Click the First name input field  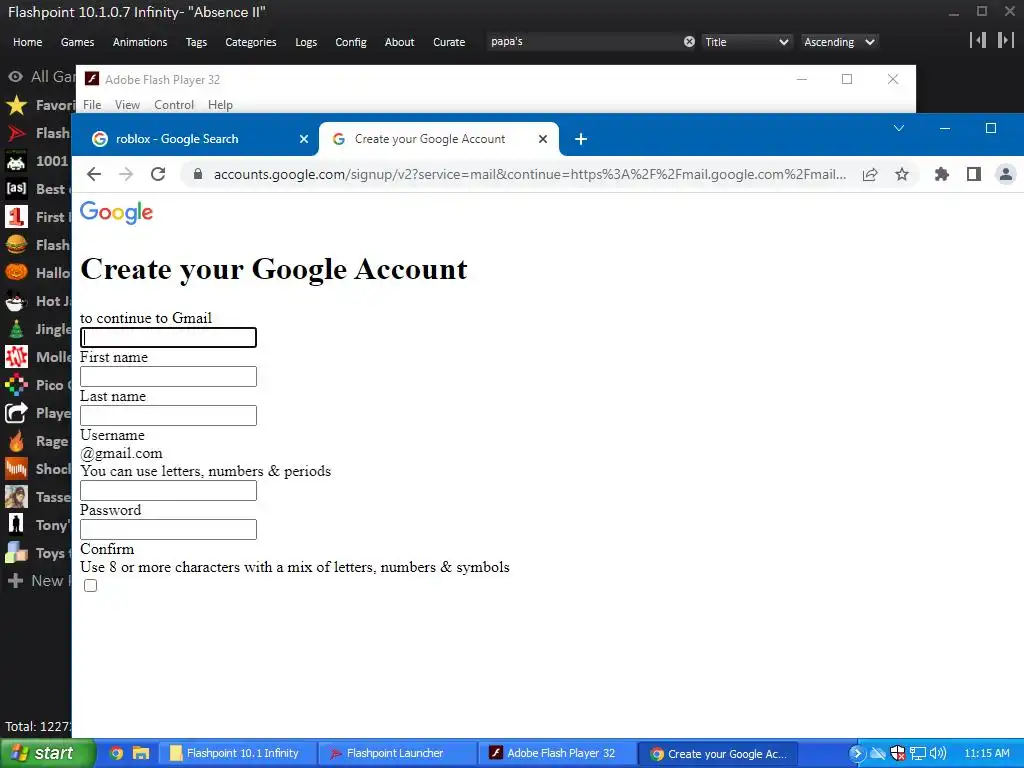pyautogui.click(x=168, y=338)
